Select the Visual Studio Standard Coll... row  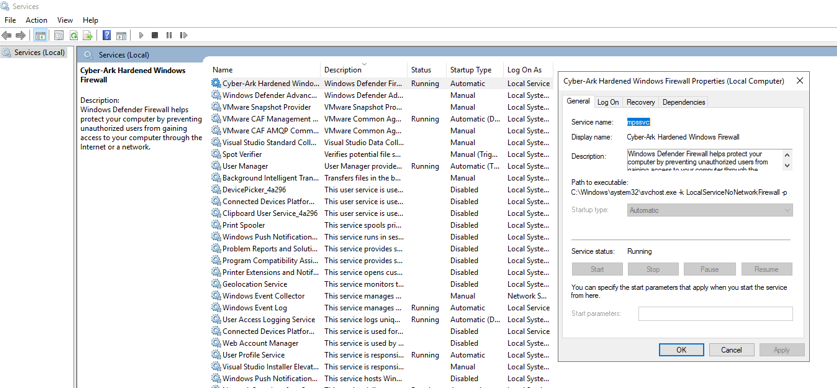click(381, 142)
